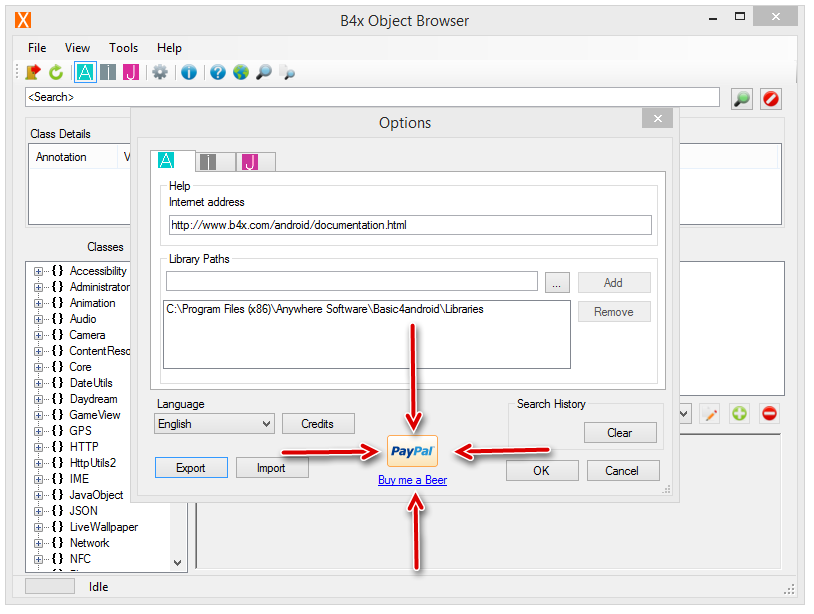Image resolution: width=814 pixels, height=614 pixels.
Task: Click OK in Options dialog
Action: click(542, 471)
